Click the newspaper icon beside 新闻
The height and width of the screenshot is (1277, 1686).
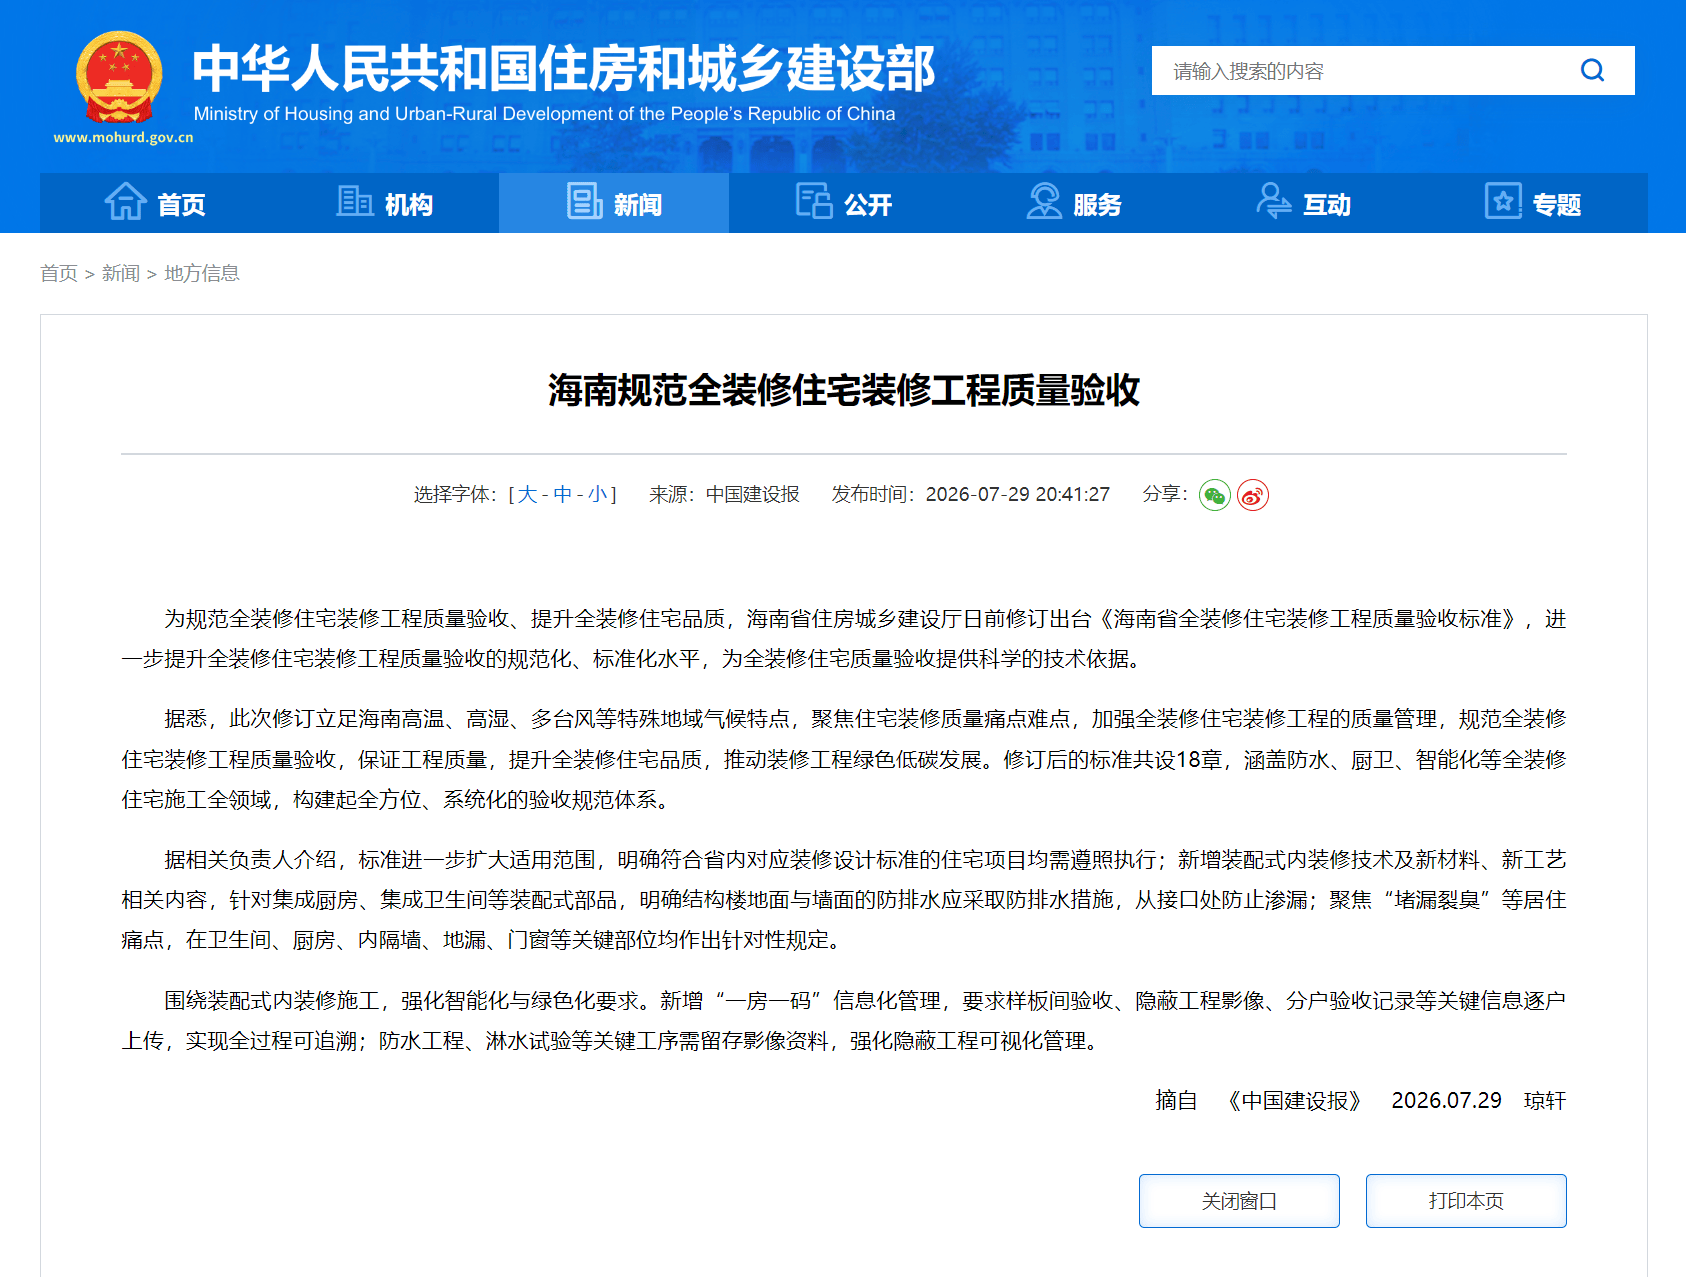585,201
